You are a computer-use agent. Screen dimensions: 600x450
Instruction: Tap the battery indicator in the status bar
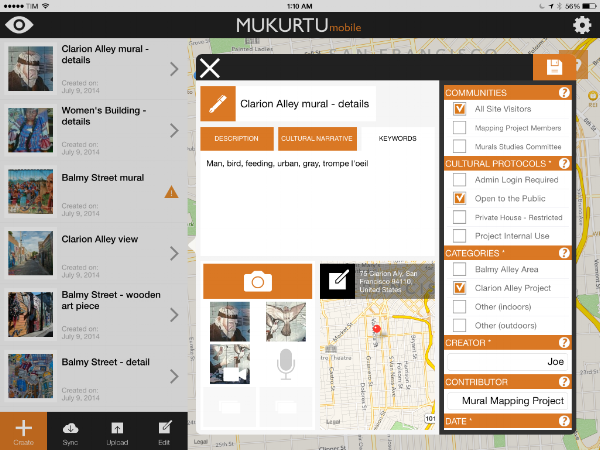pyautogui.click(x=589, y=6)
